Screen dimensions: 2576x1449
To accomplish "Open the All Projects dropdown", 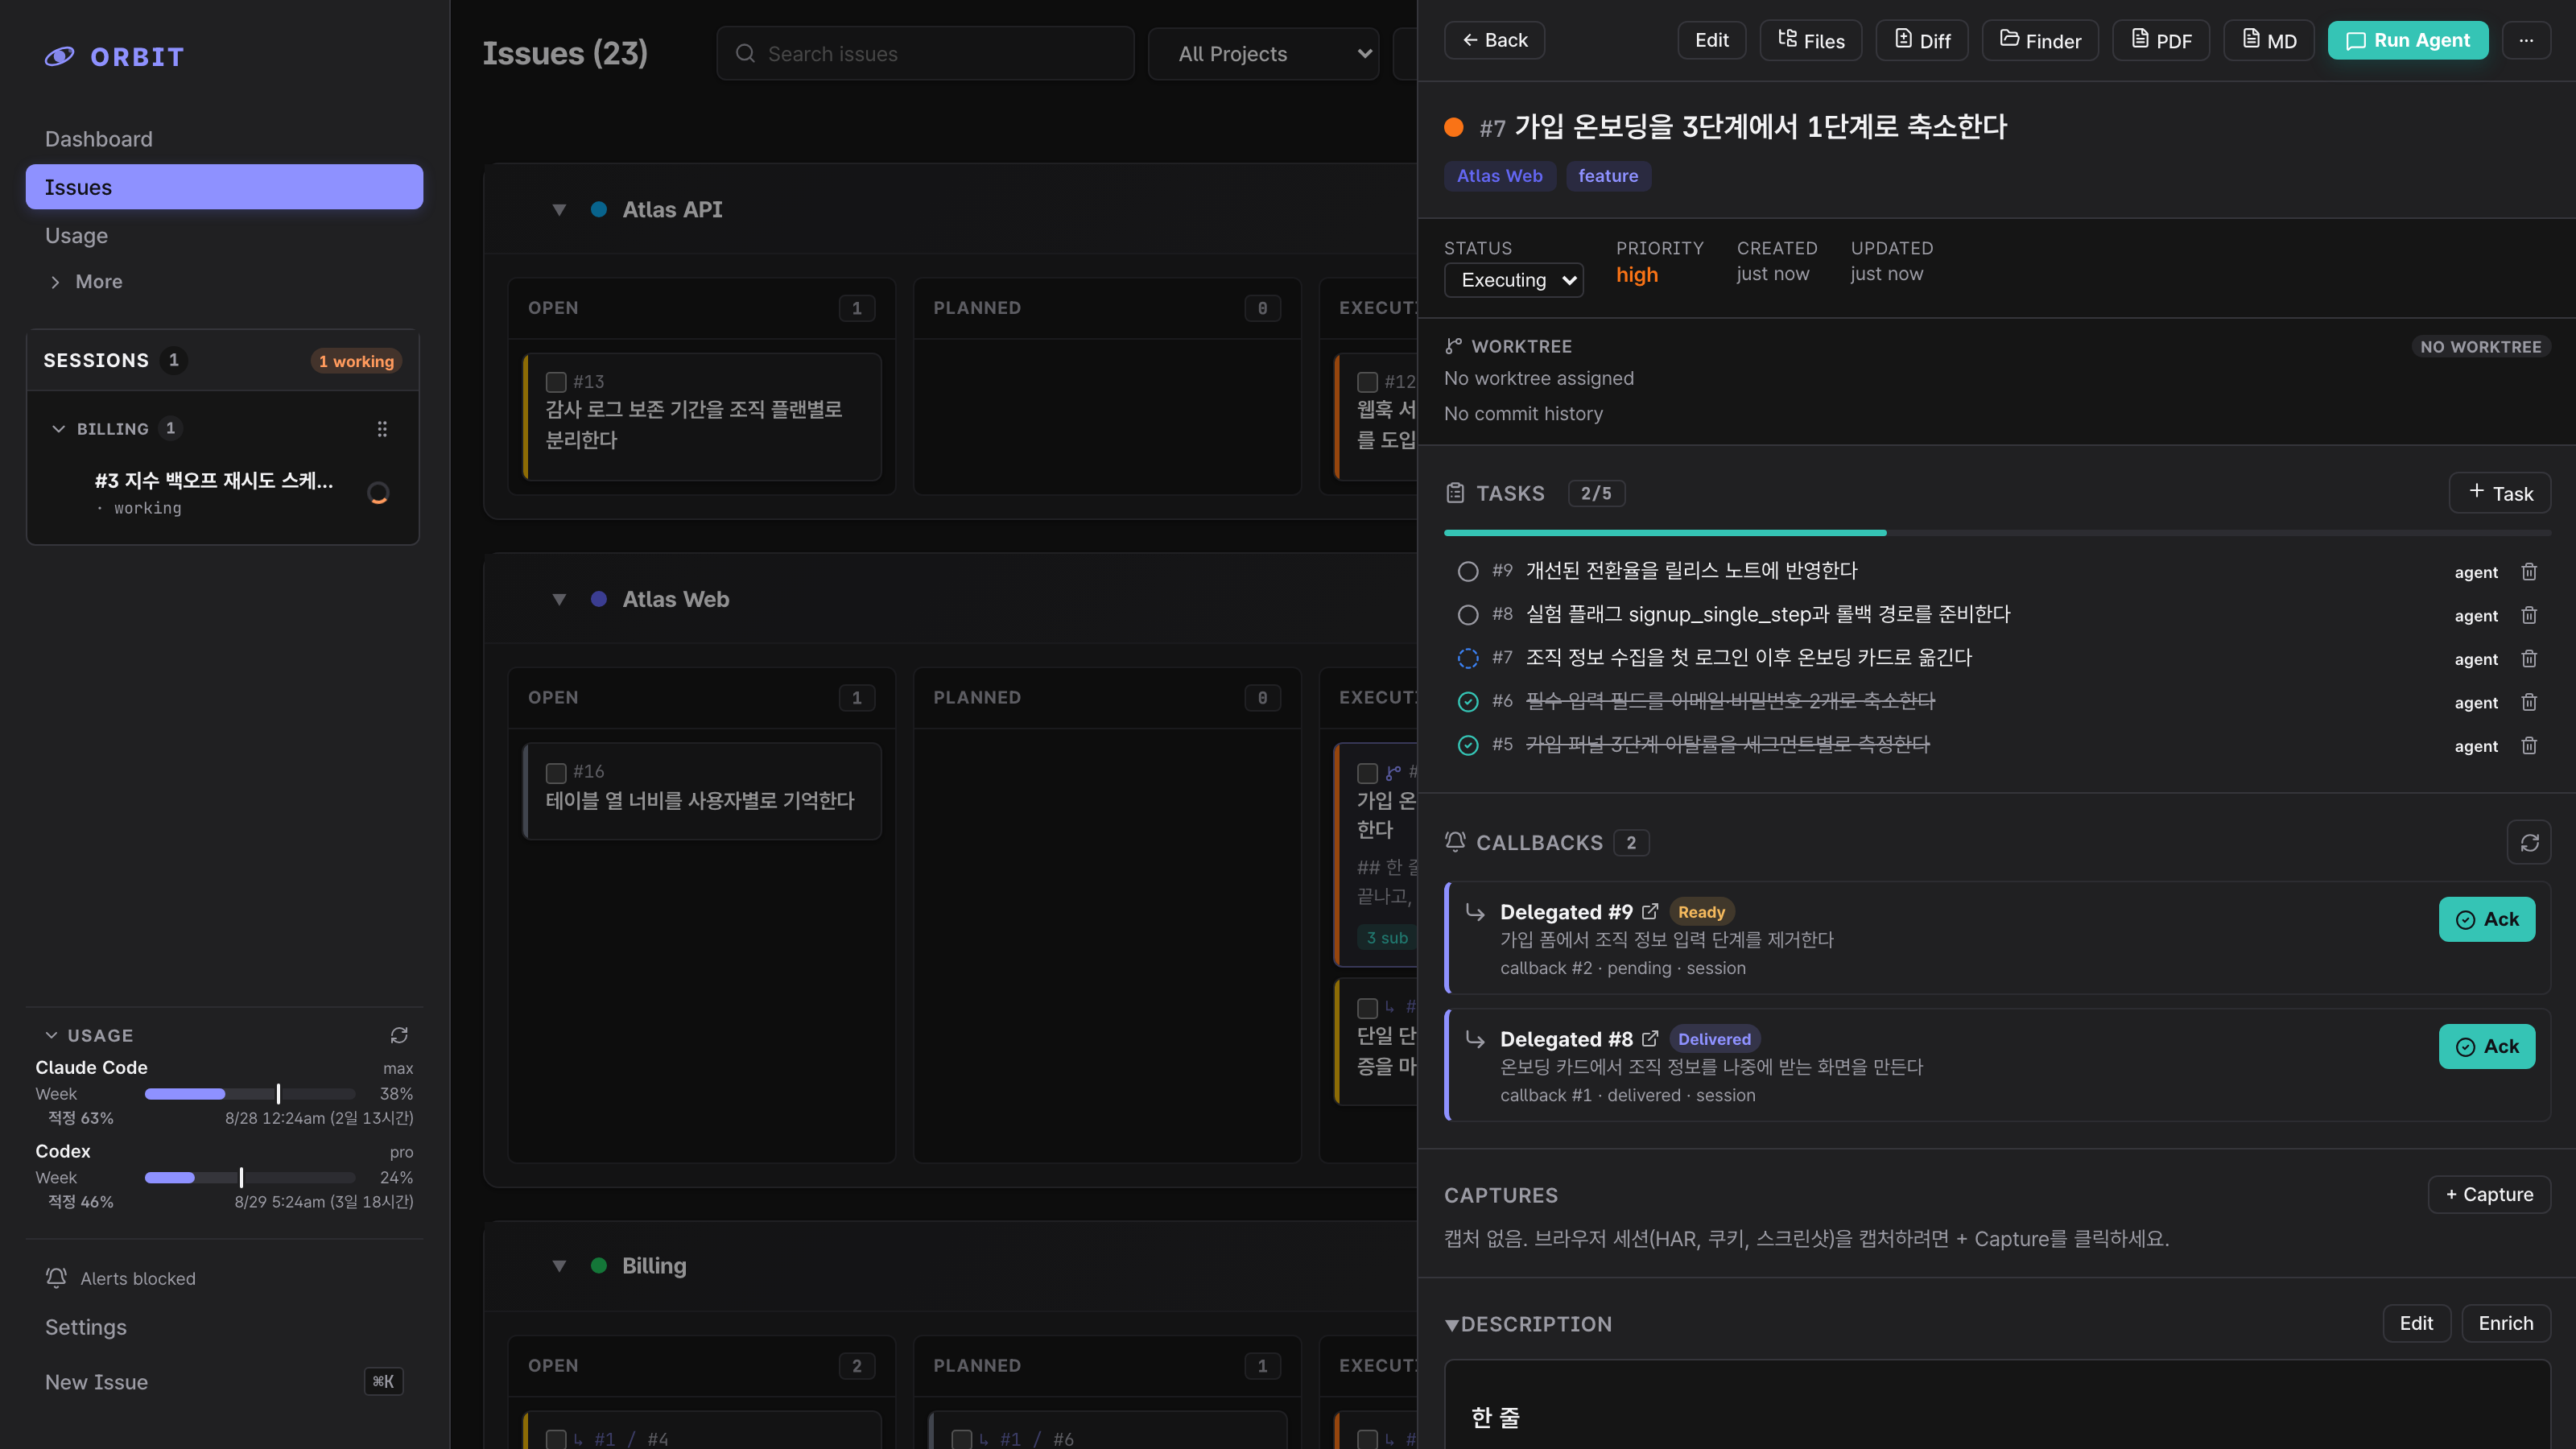I will pos(1263,54).
